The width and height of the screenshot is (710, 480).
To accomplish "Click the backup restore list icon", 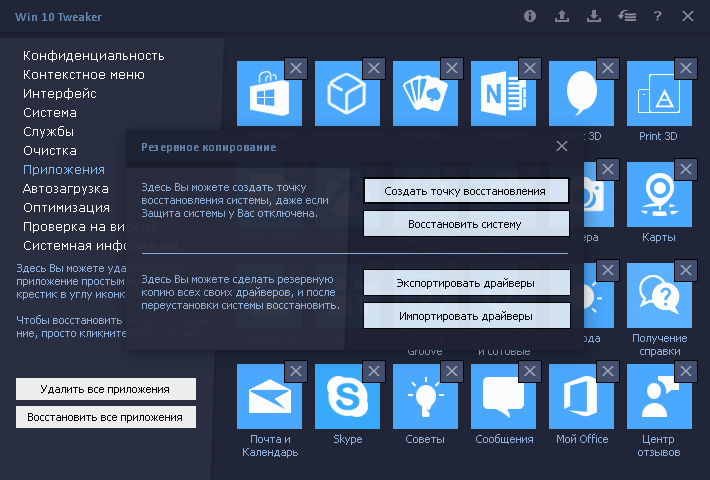I will [627, 16].
